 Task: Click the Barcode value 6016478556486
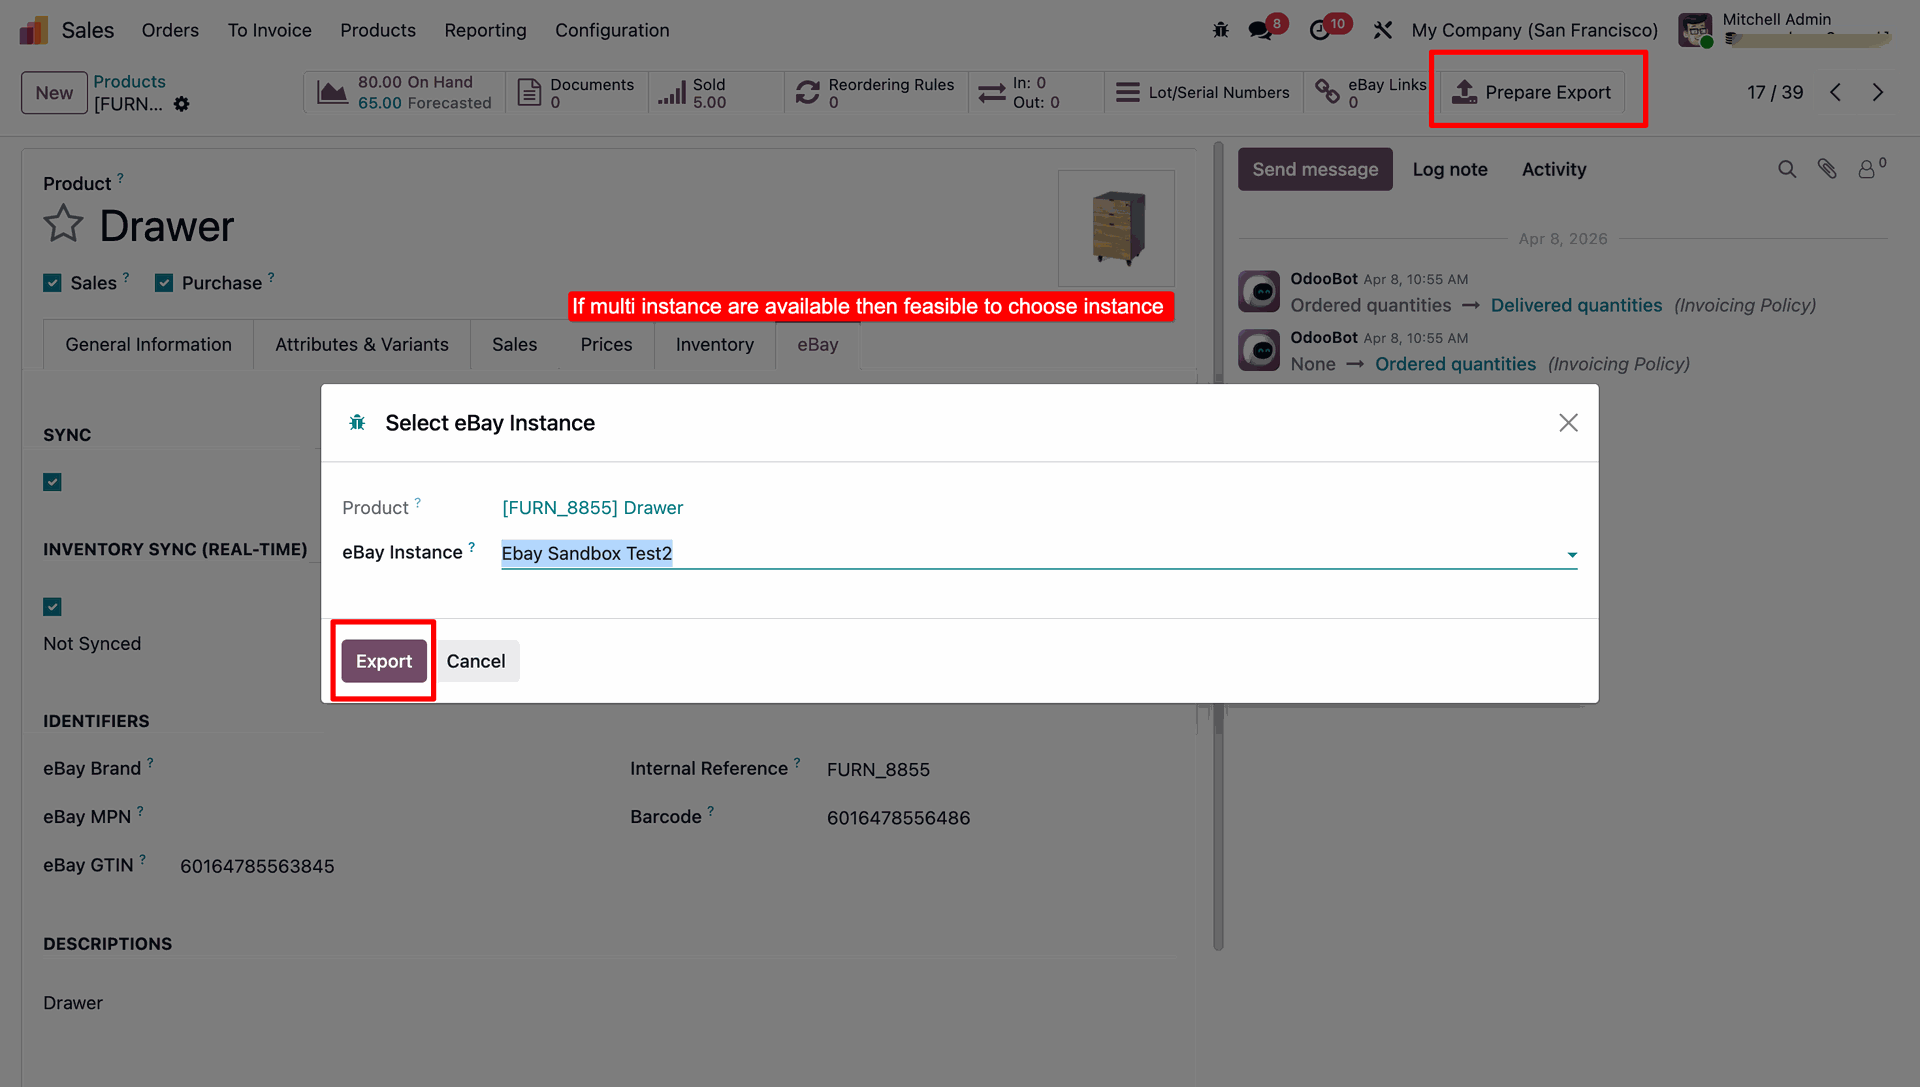(898, 818)
